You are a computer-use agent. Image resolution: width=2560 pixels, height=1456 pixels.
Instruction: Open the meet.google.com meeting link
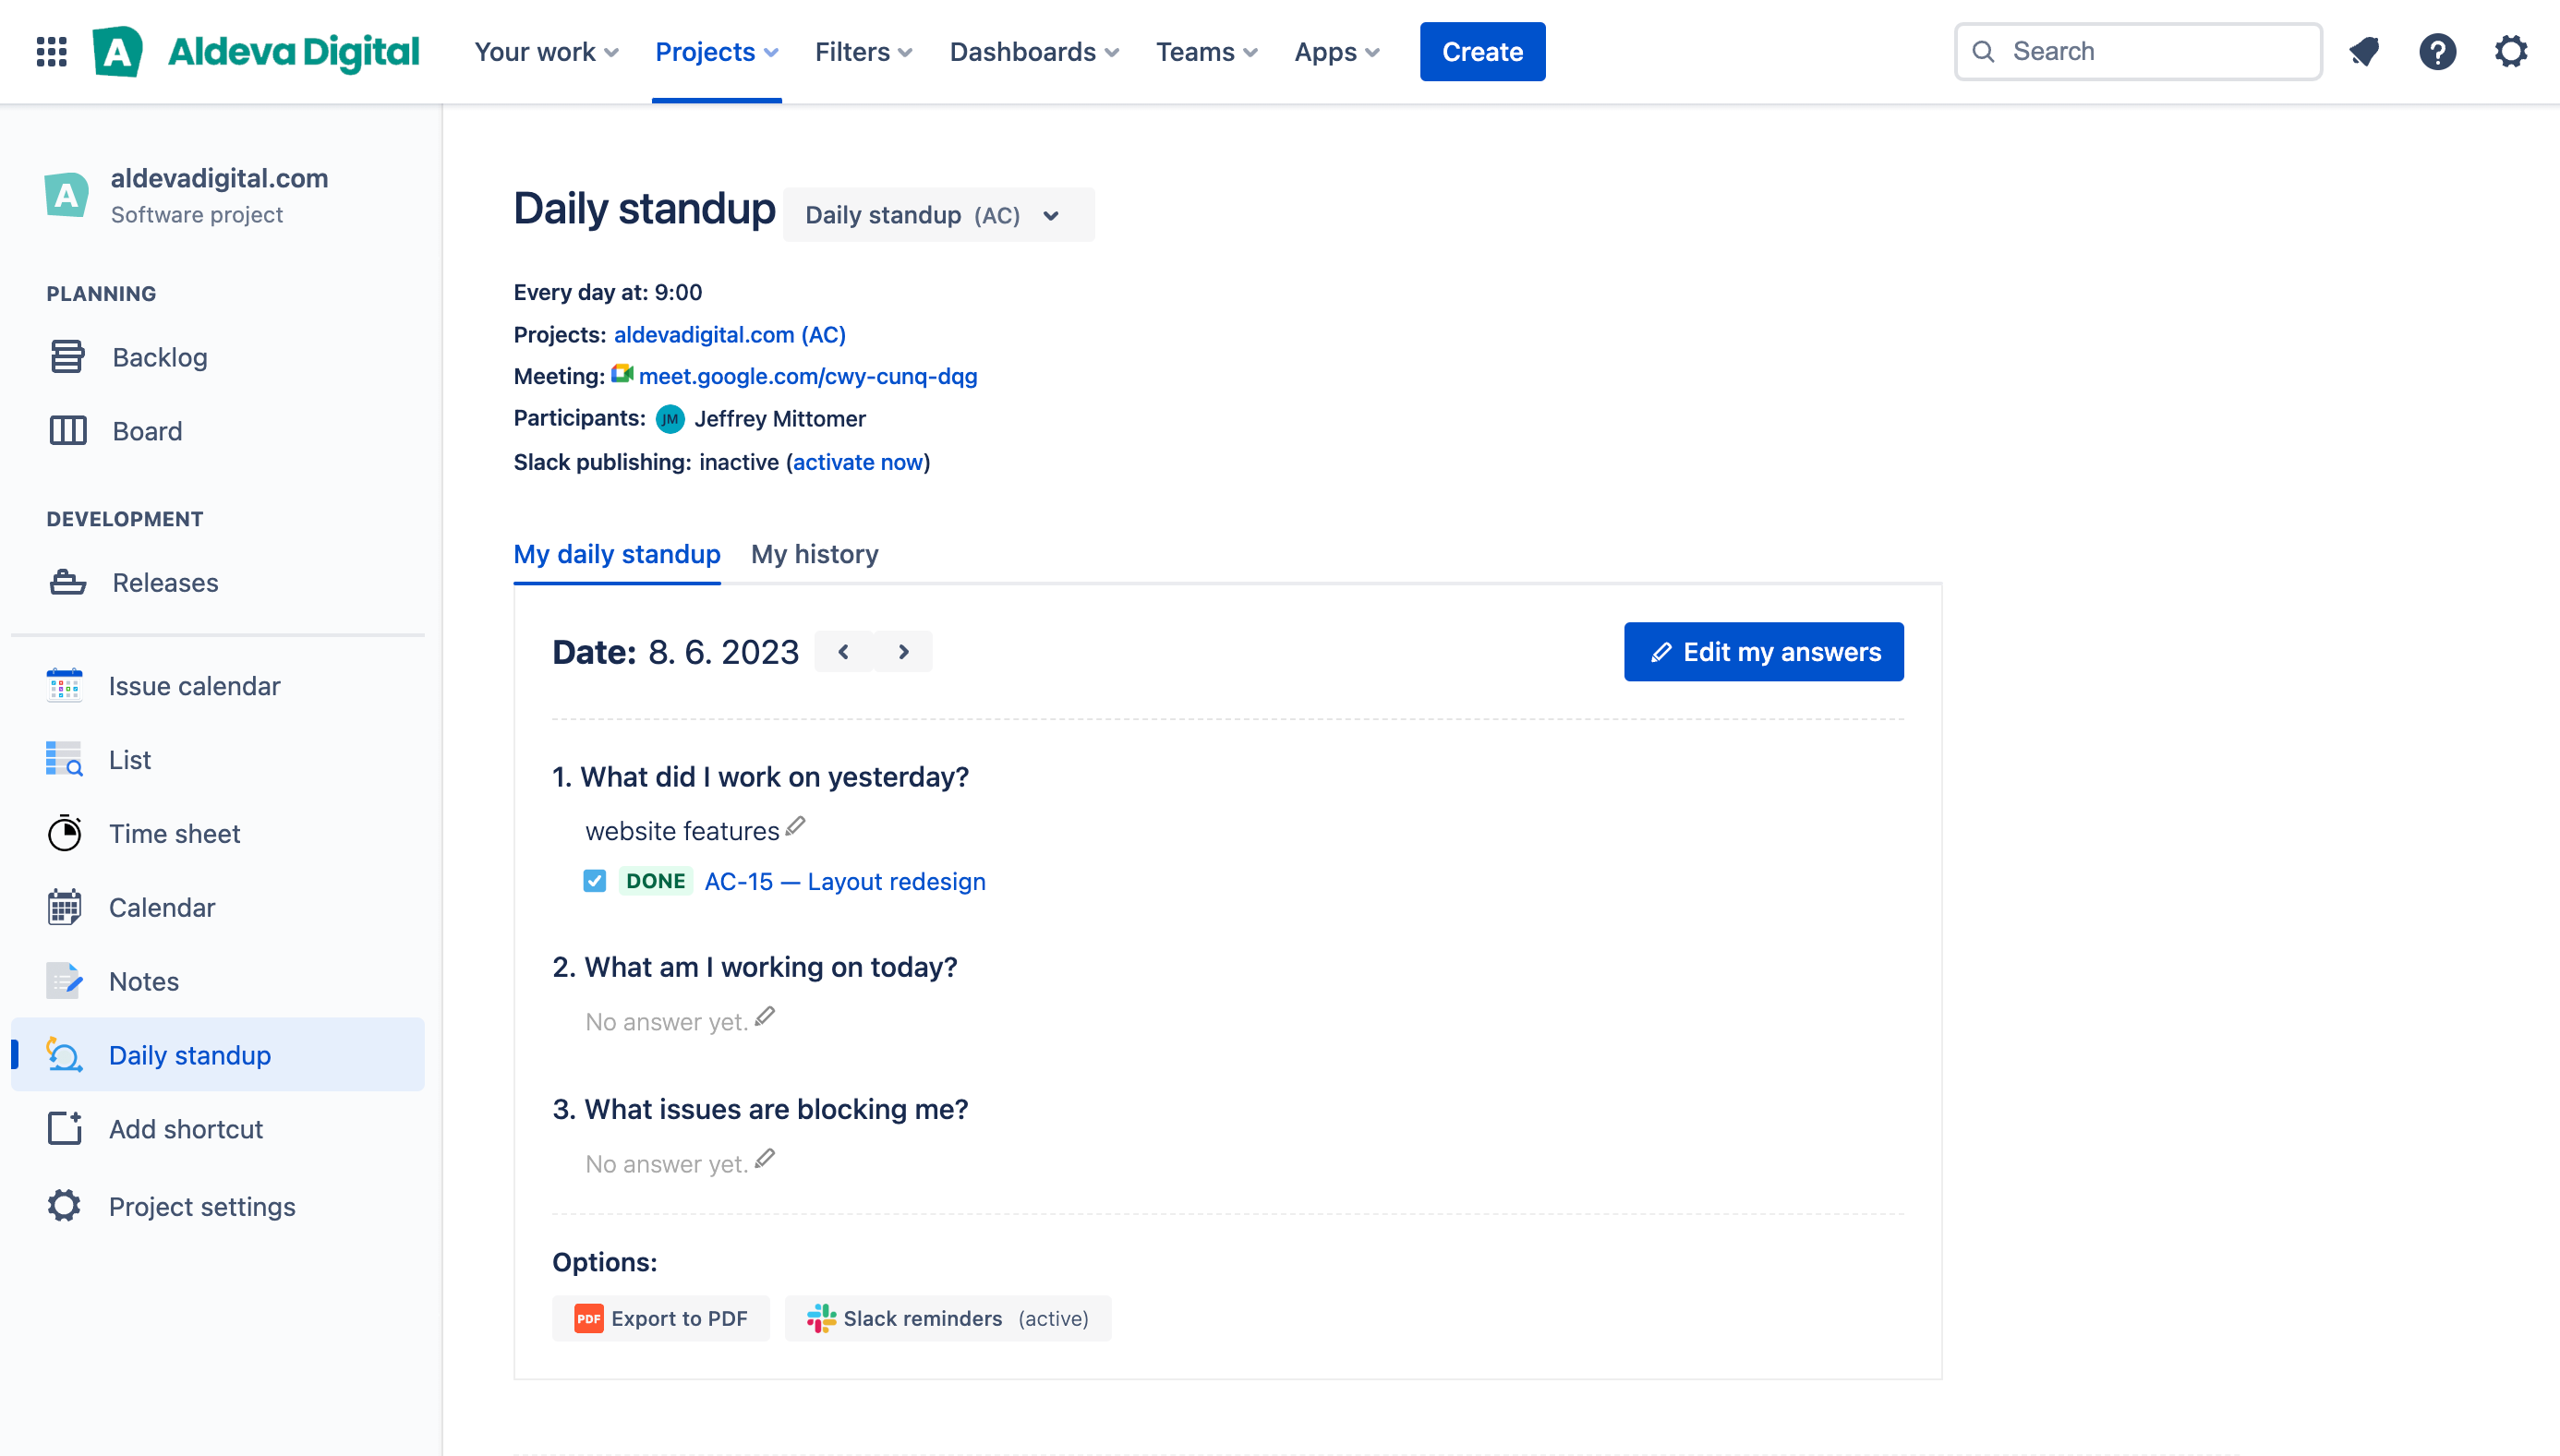tap(807, 376)
